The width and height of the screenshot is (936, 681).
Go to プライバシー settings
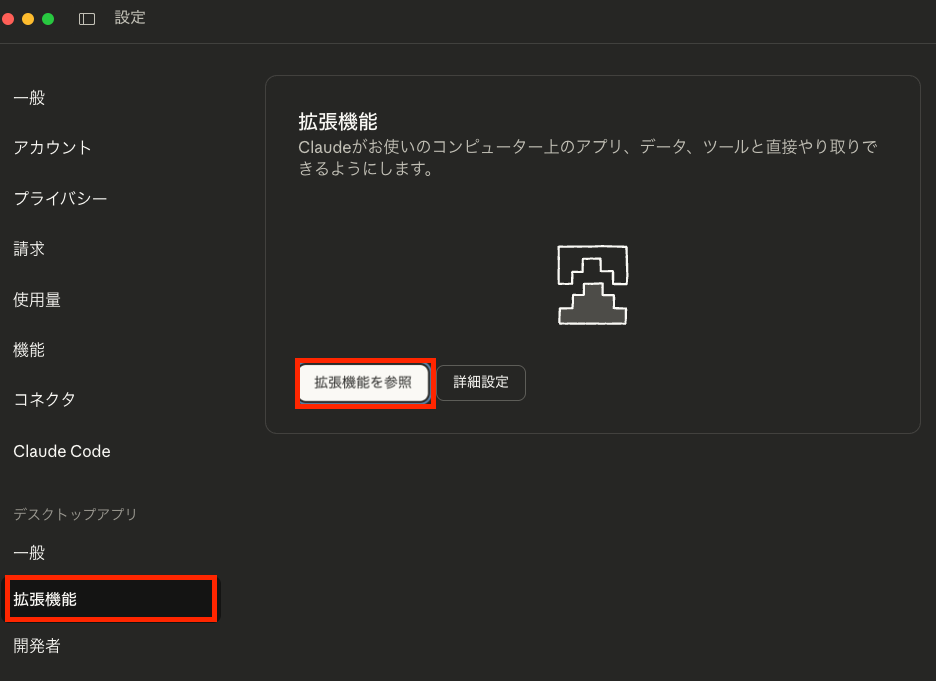60,199
